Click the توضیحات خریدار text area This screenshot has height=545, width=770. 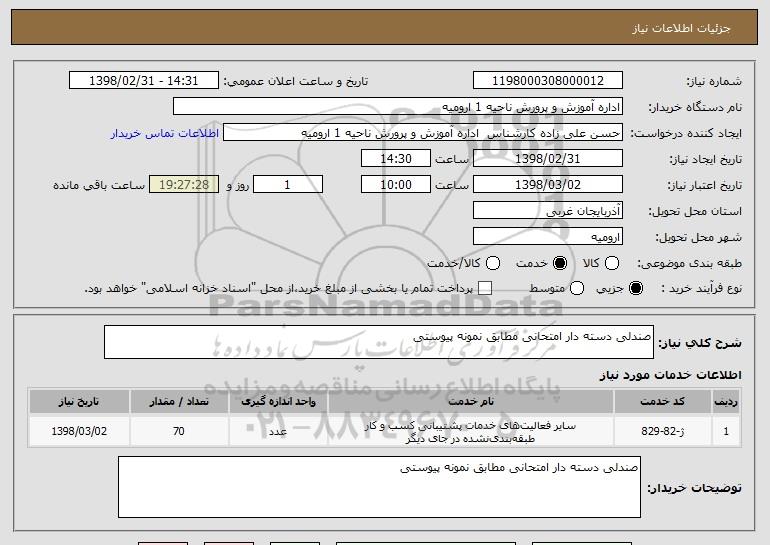tap(379, 487)
